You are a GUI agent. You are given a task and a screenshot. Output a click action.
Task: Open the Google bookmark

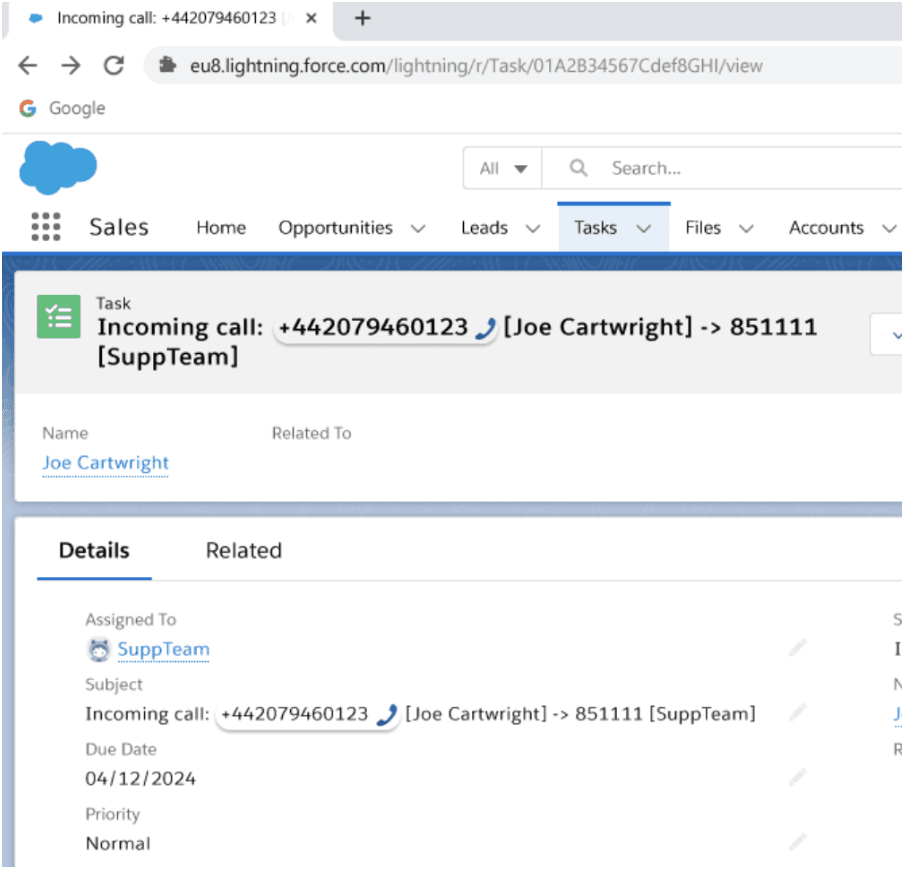click(x=62, y=108)
